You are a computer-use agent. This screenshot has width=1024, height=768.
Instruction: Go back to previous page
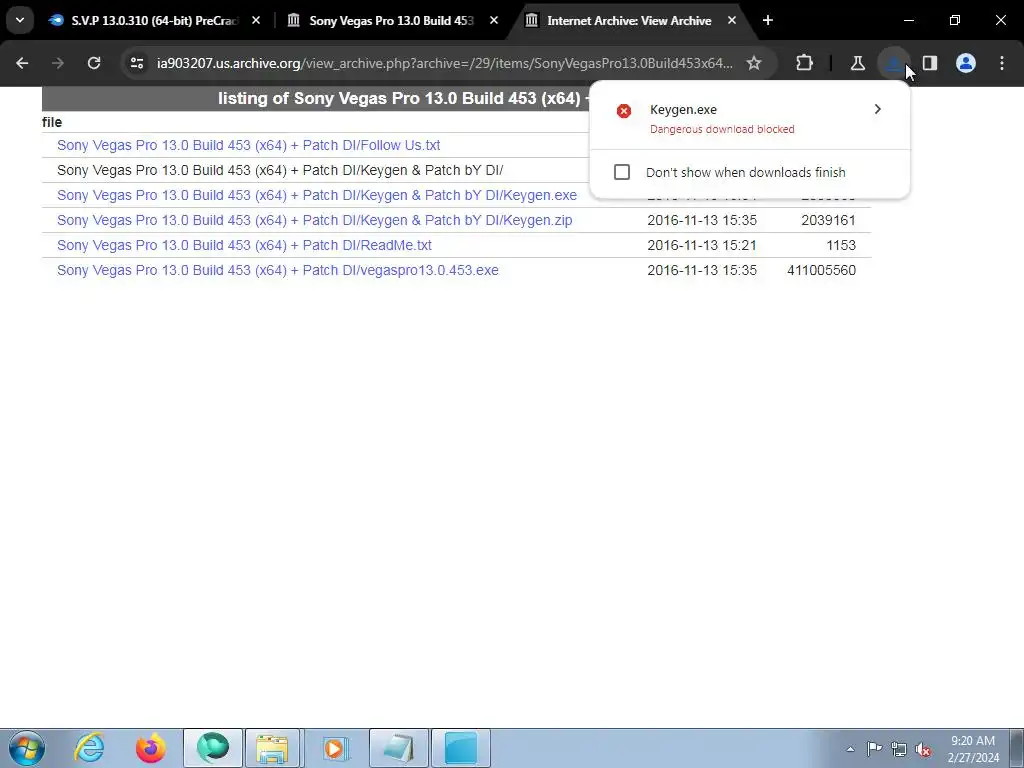coord(22,63)
